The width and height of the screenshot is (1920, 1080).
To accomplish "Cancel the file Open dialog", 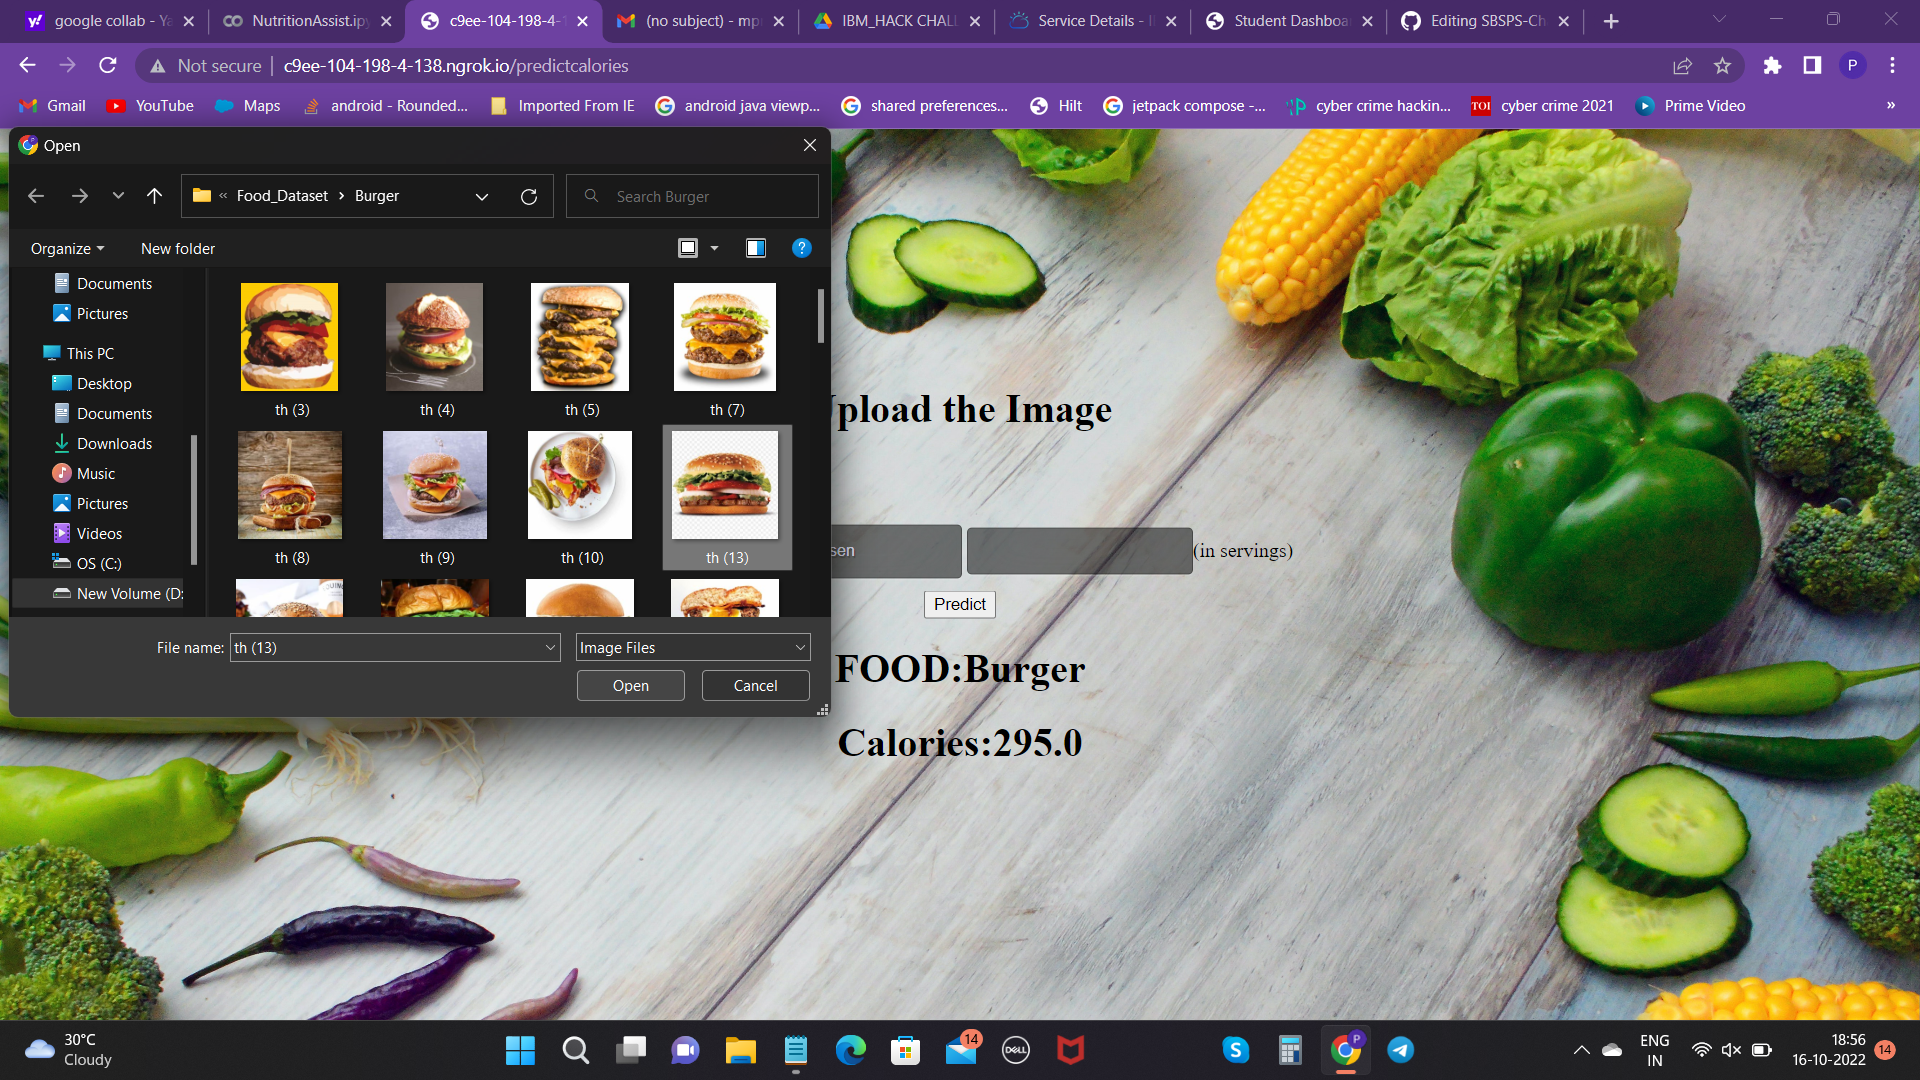I will point(756,686).
